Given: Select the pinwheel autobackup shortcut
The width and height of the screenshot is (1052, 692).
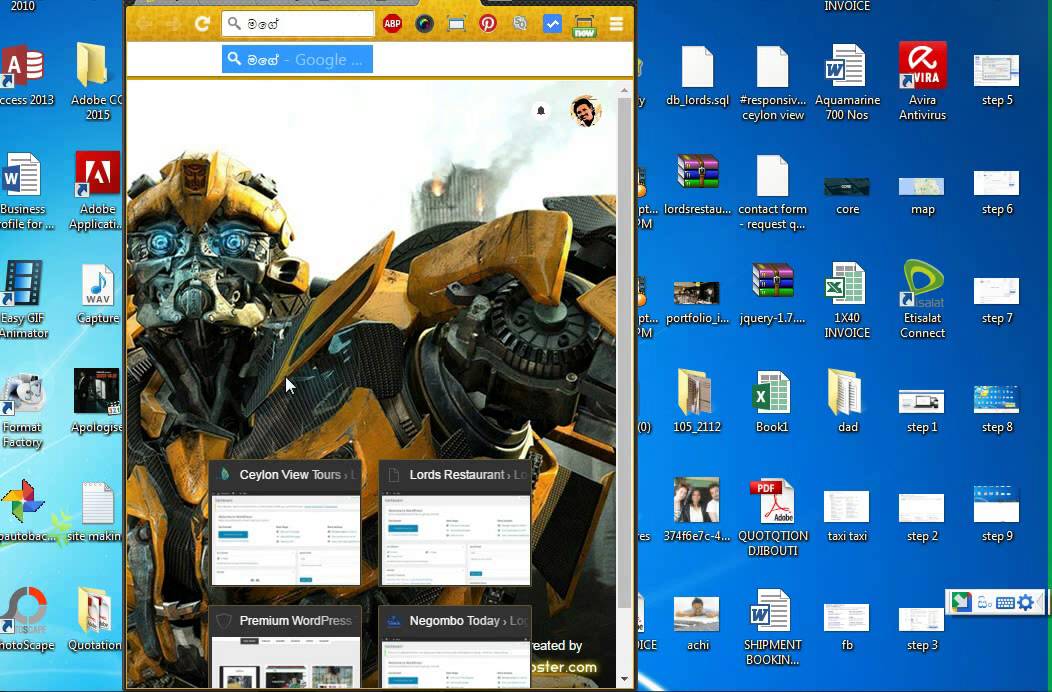Looking at the screenshot, I should (25, 511).
